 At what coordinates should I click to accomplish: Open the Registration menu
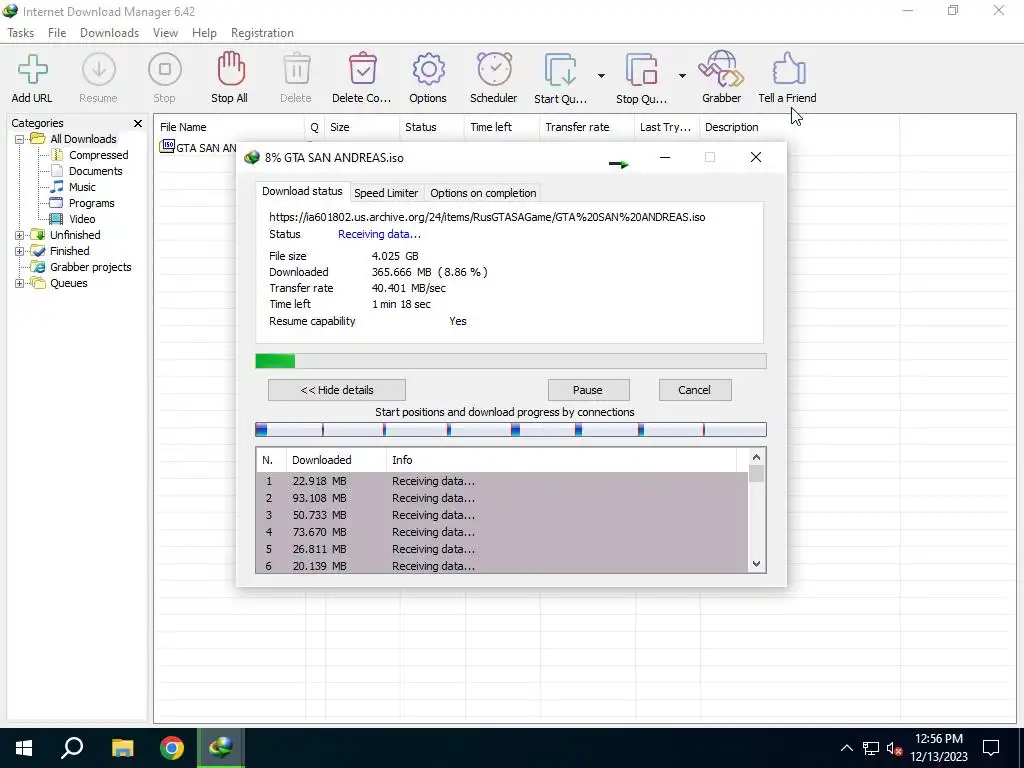(x=263, y=33)
